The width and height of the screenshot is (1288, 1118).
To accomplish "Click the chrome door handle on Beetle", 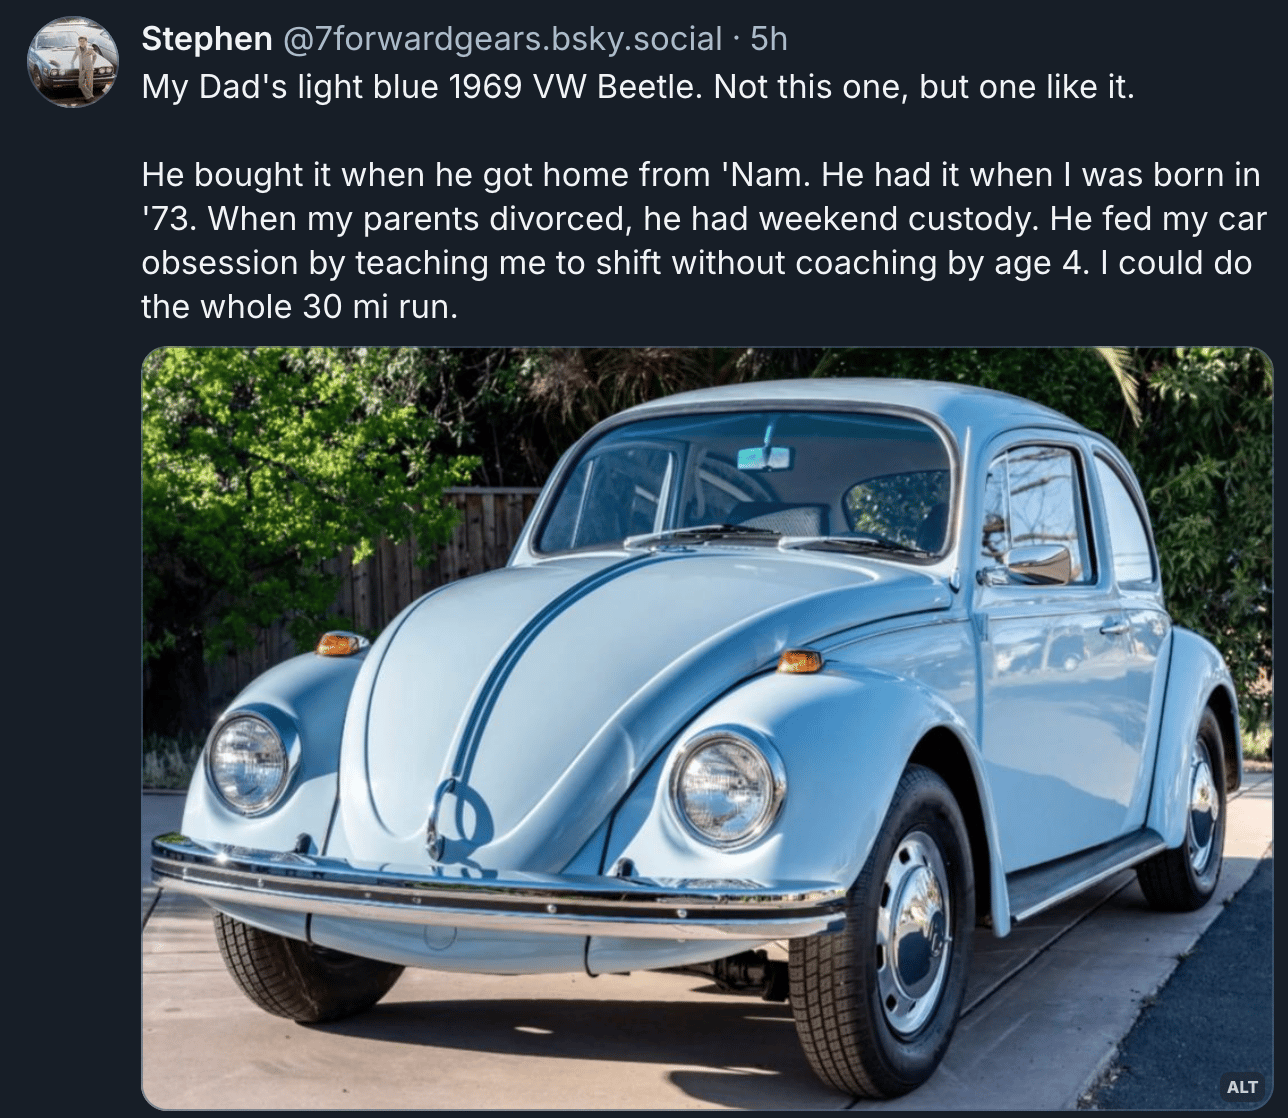I will click(1114, 628).
